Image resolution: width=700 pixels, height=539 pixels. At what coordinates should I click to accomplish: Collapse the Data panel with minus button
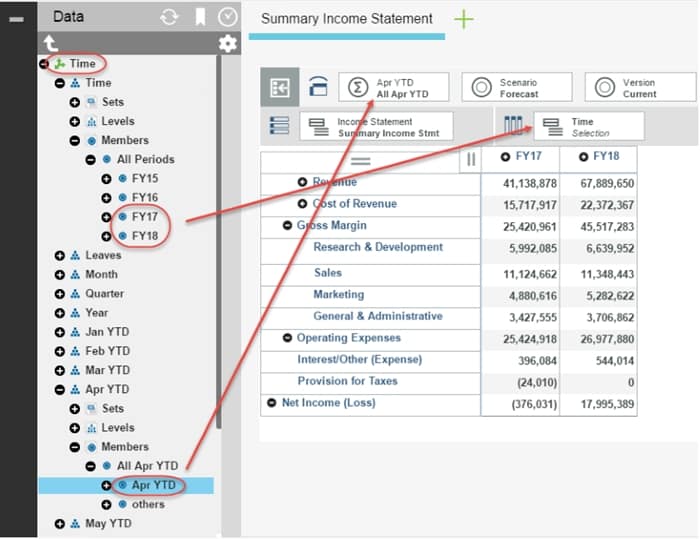pos(16,18)
